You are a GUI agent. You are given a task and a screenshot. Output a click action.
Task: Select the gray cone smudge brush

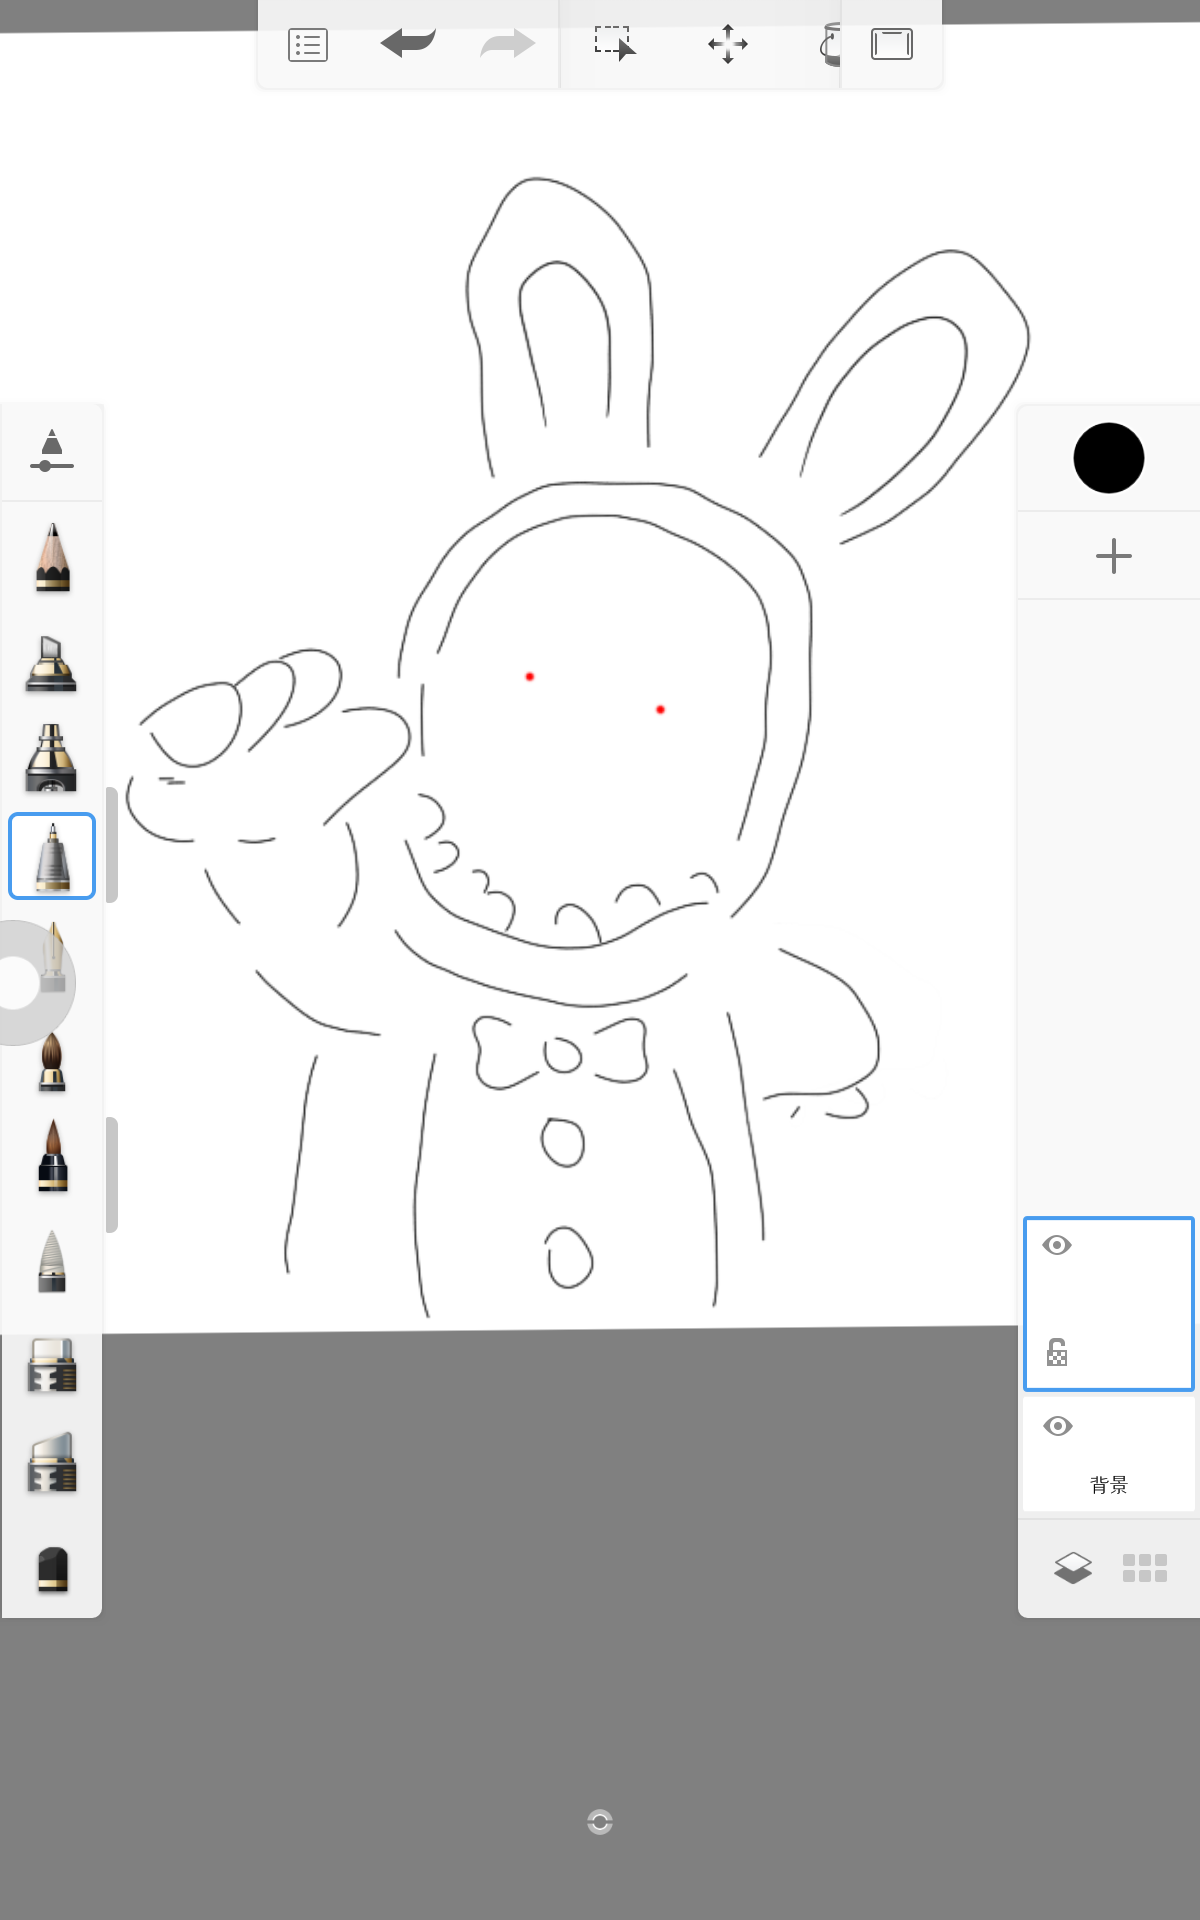[52, 1262]
